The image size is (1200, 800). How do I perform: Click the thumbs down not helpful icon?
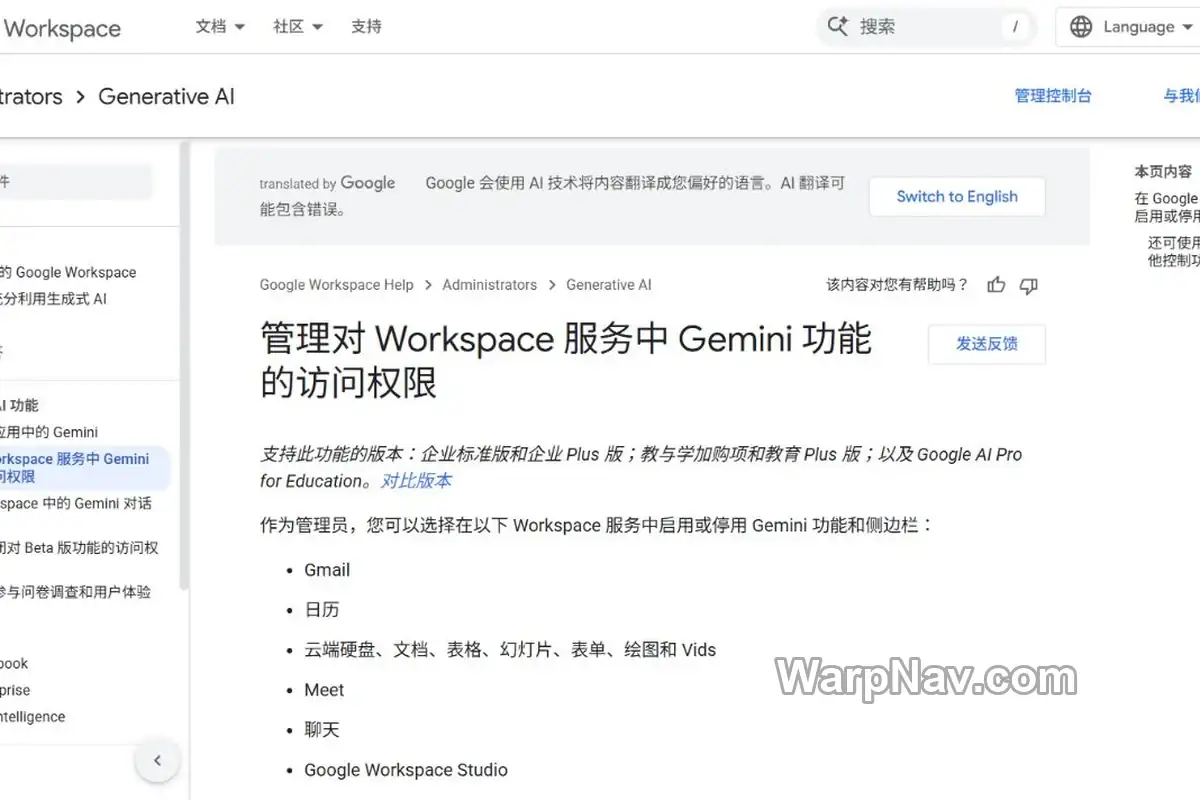click(1028, 285)
